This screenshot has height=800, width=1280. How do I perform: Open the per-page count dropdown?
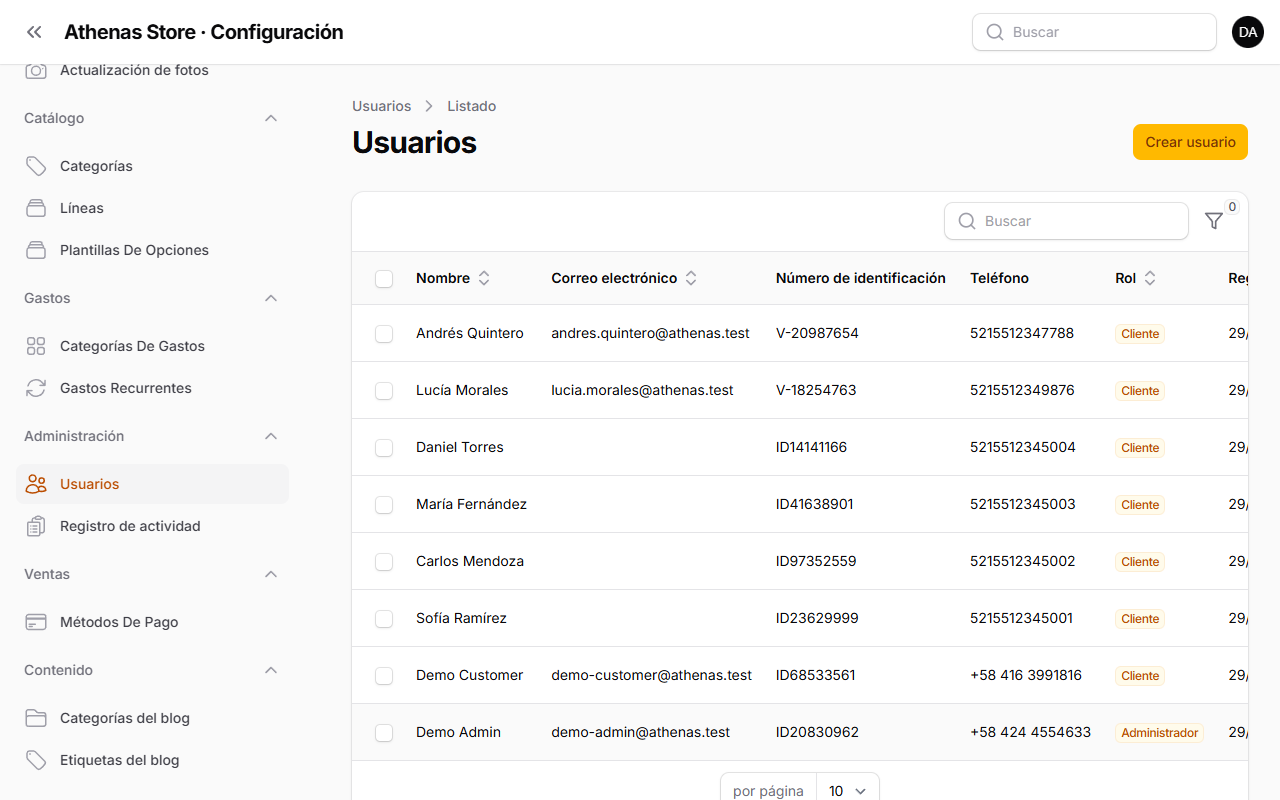coord(848,791)
